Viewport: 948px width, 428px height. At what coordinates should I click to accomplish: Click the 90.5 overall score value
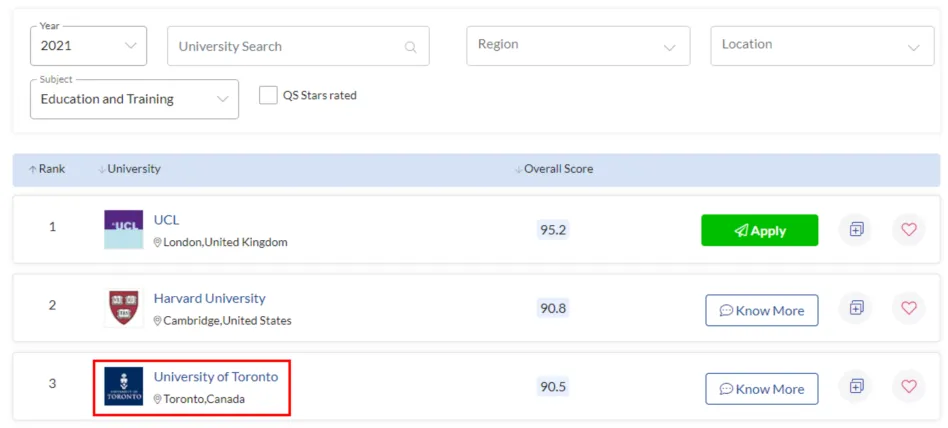coord(553,386)
